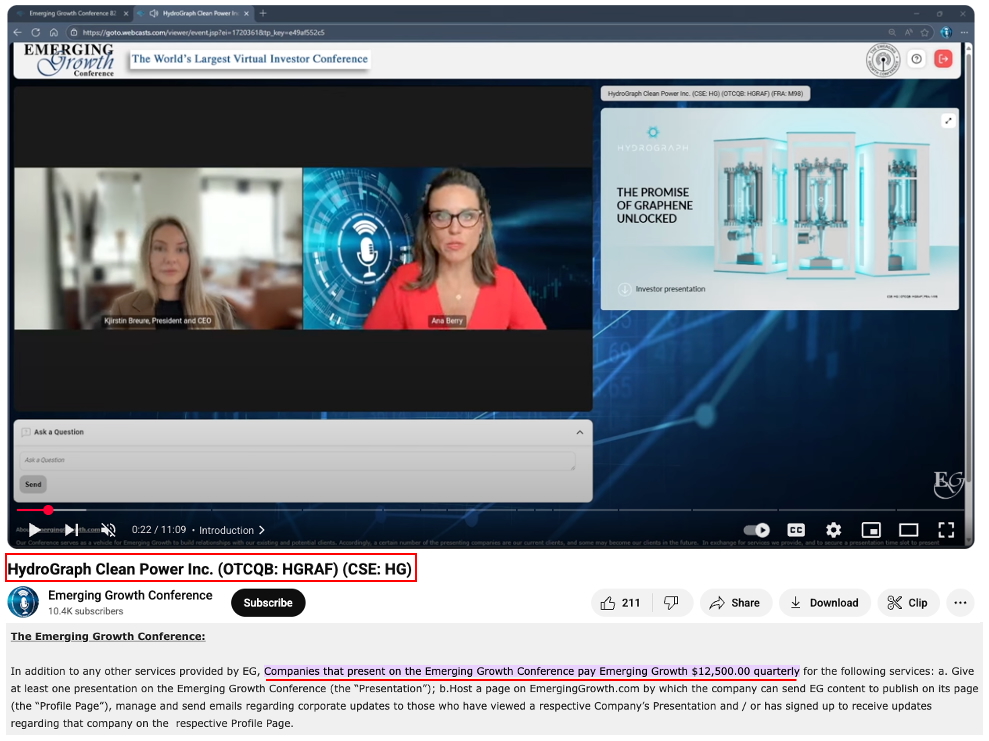Open the browser profile avatar icon
Screen dimensions: 989x741
(945, 32)
